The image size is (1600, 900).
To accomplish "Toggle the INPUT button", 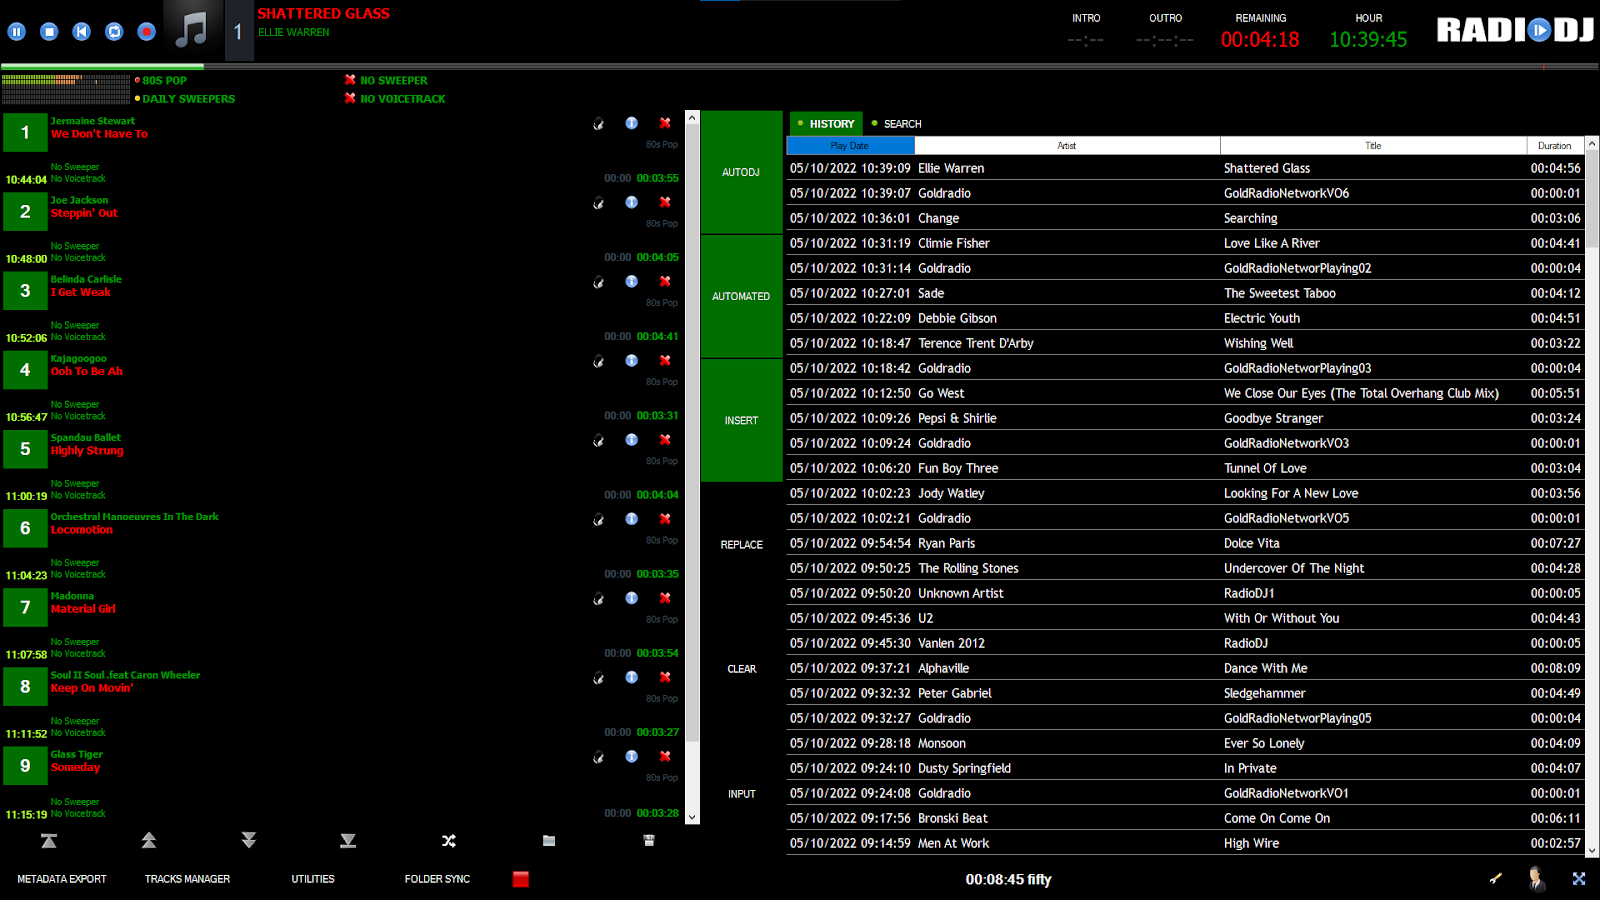I will (x=741, y=794).
